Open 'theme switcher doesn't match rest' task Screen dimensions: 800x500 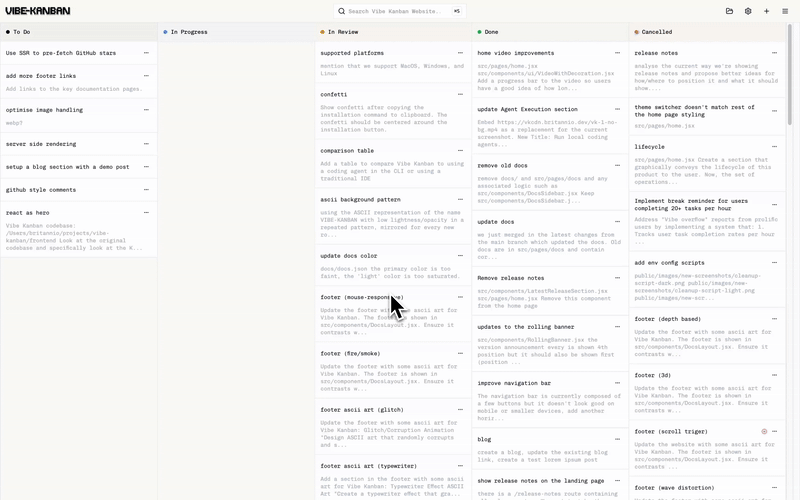click(707, 116)
